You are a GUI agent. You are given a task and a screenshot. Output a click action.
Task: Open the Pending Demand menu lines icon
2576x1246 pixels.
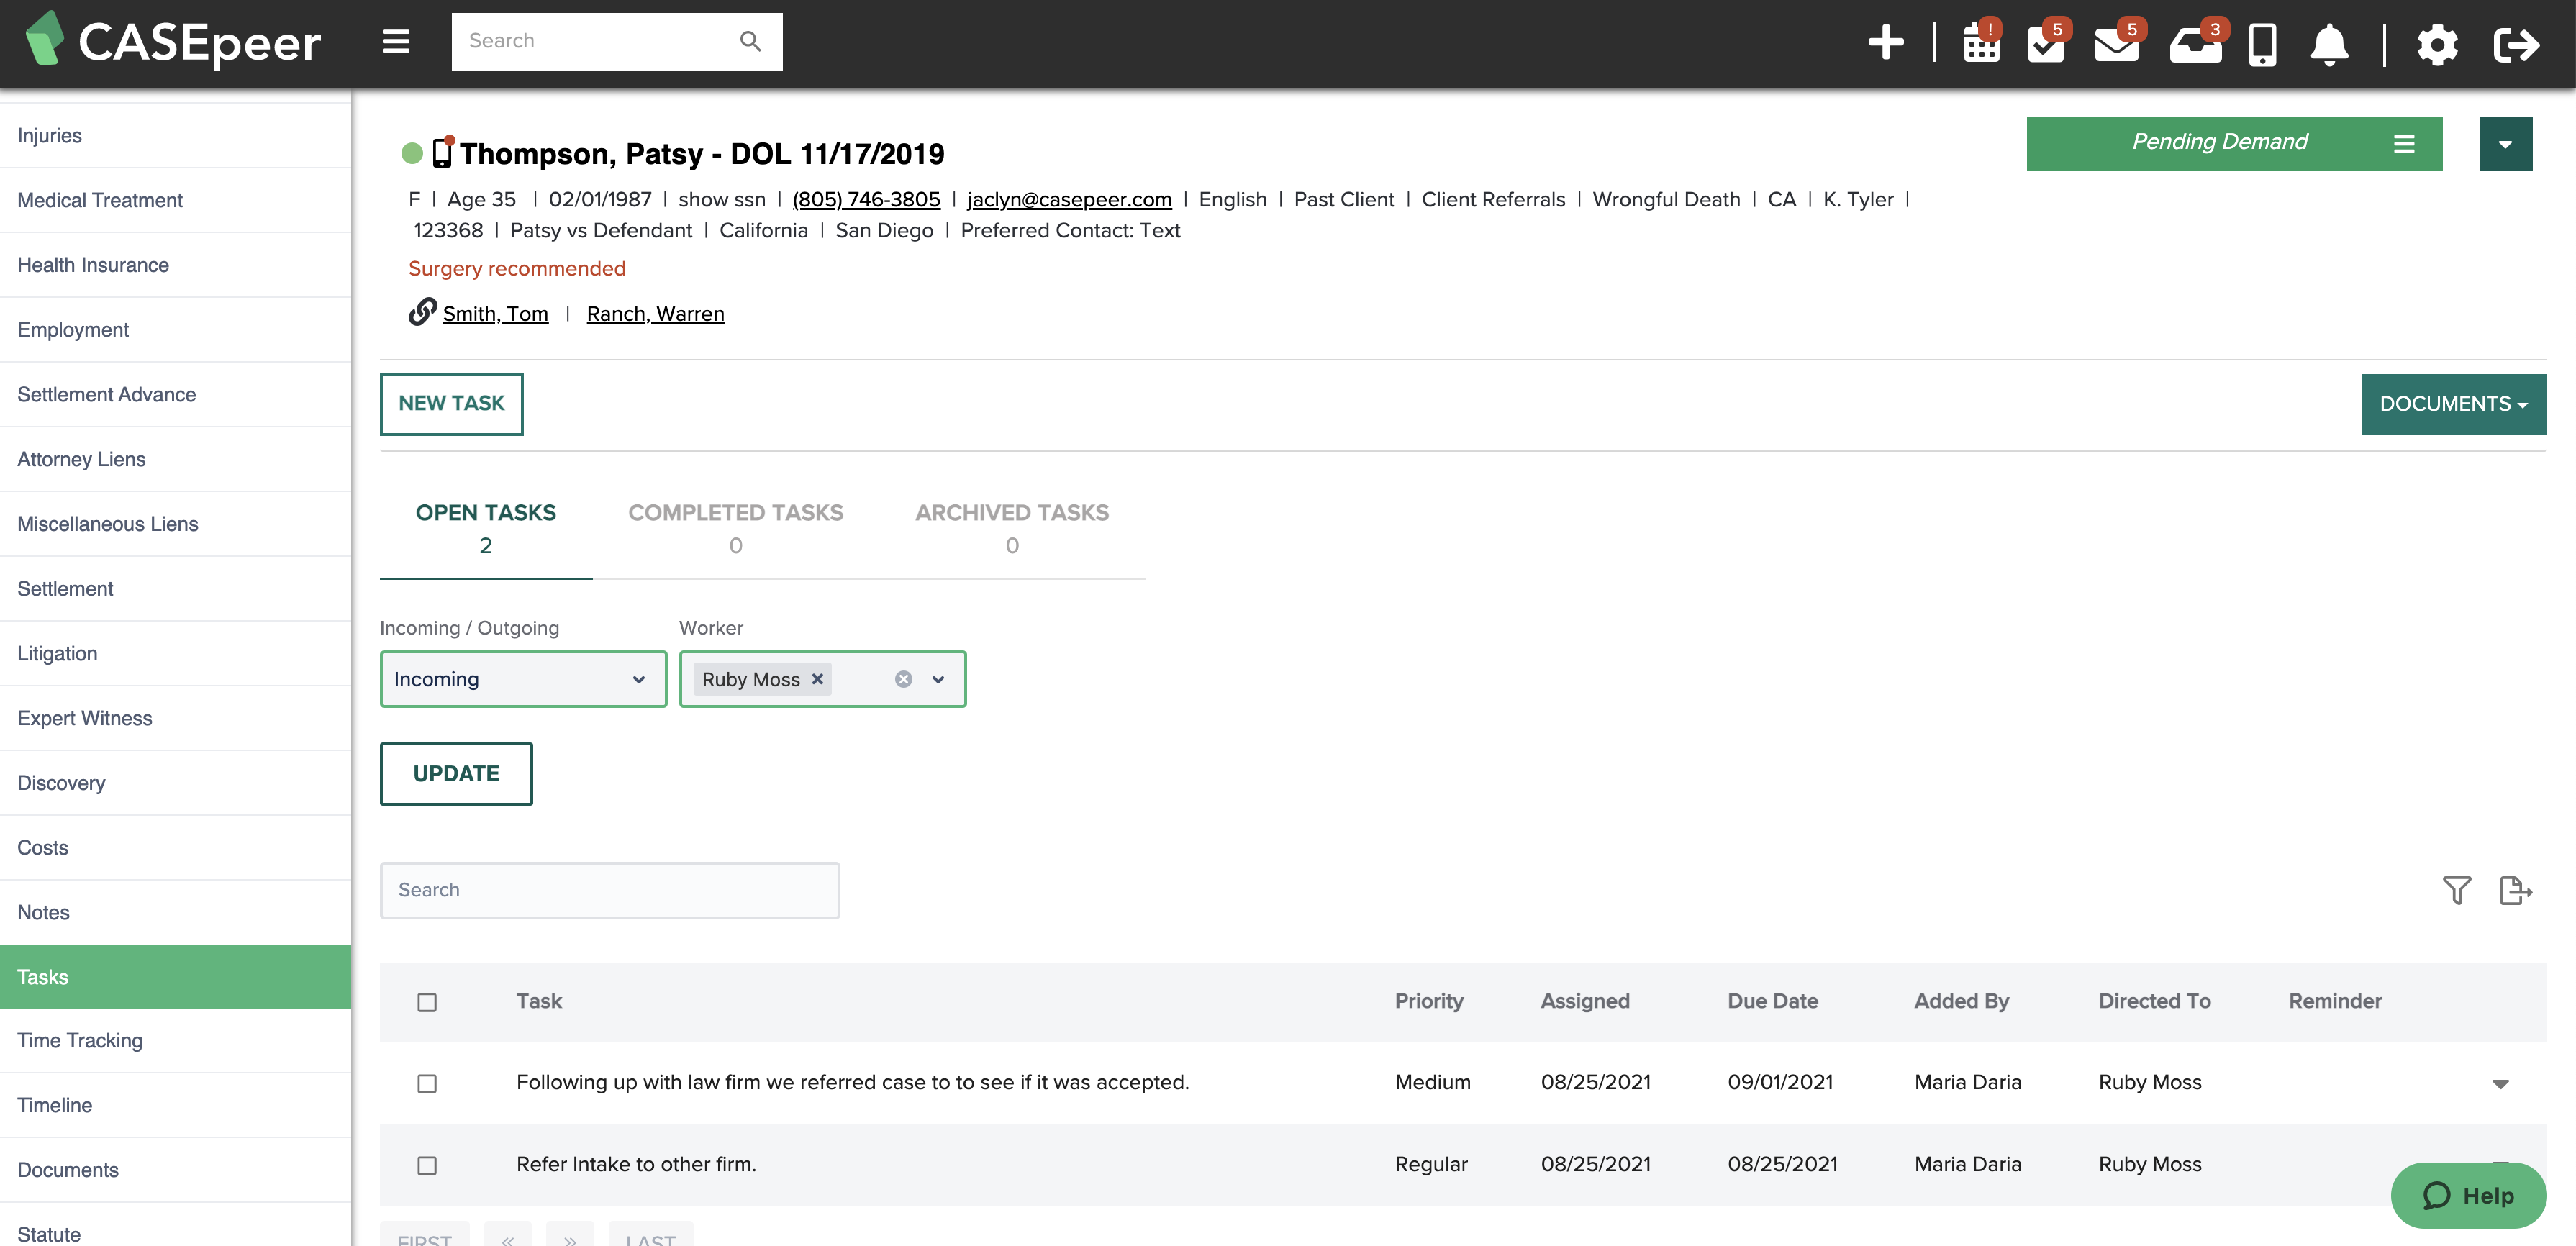click(2404, 144)
